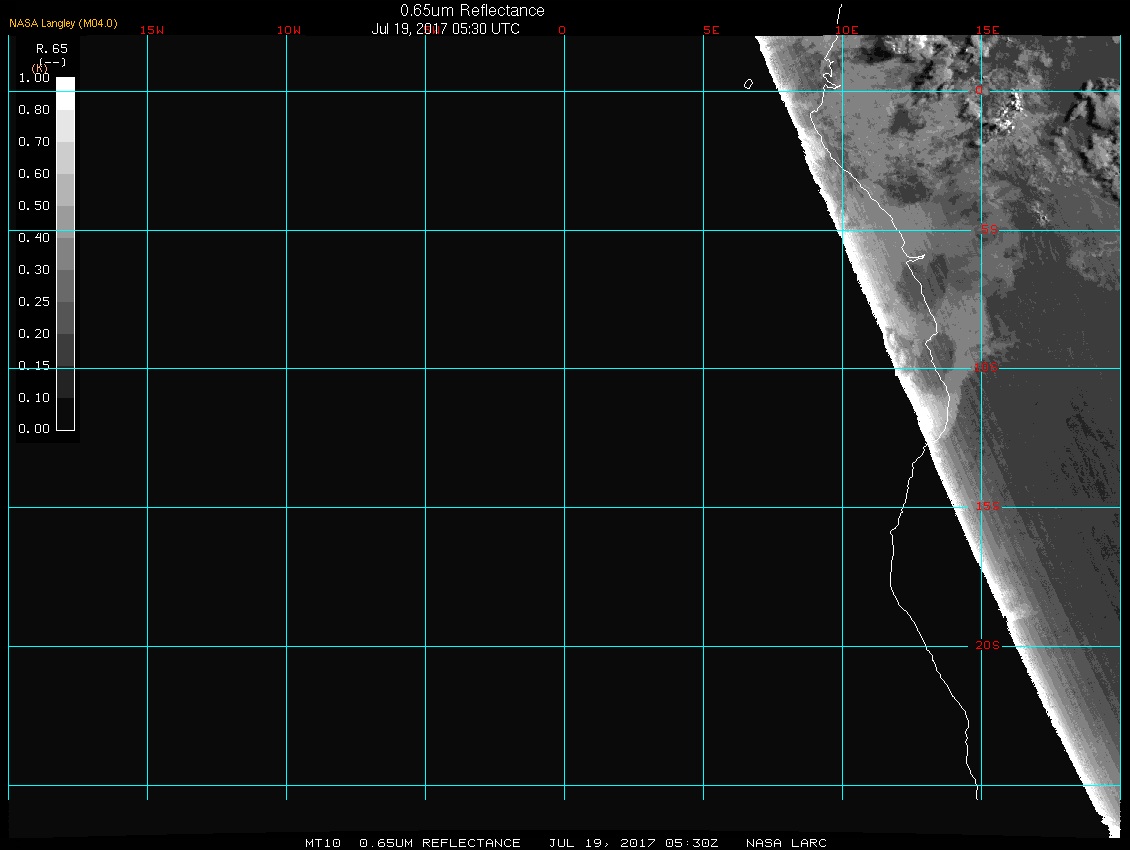
Task: Click the 0.25 scale value
Action: (34, 301)
